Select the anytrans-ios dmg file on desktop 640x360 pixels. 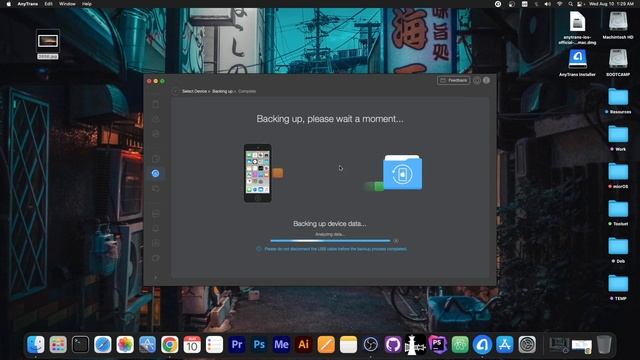(x=577, y=27)
